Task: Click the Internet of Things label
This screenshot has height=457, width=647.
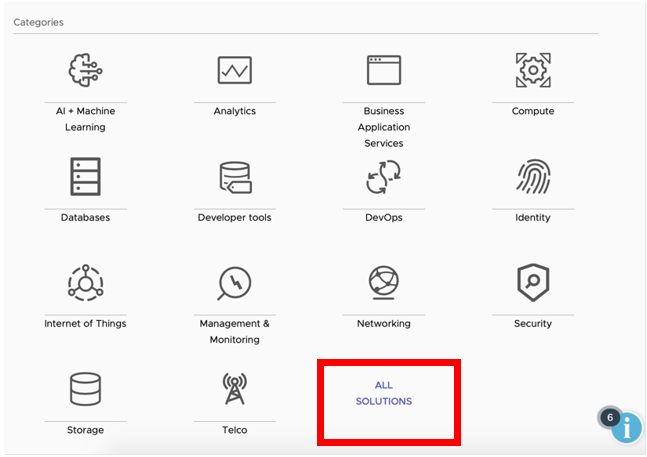Action: pyautogui.click(x=85, y=323)
